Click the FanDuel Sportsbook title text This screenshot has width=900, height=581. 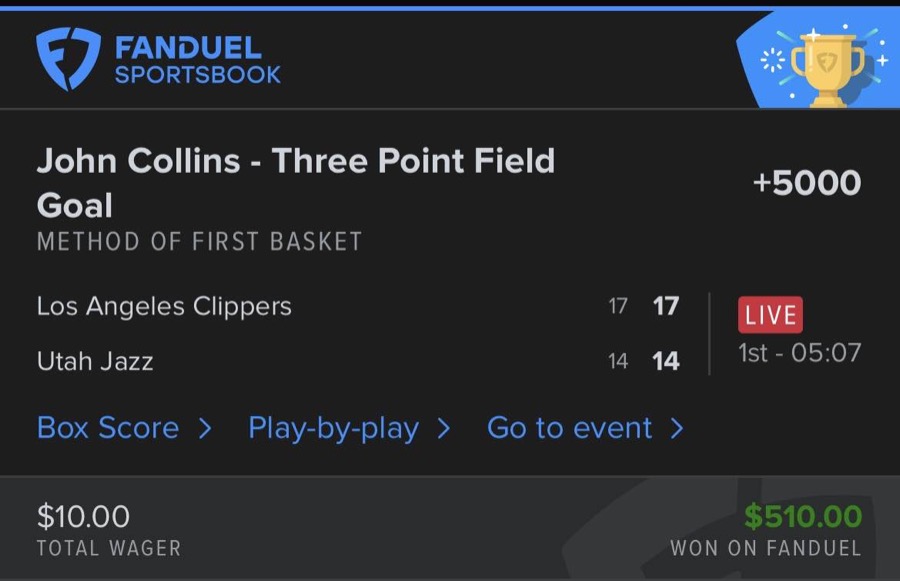point(198,60)
